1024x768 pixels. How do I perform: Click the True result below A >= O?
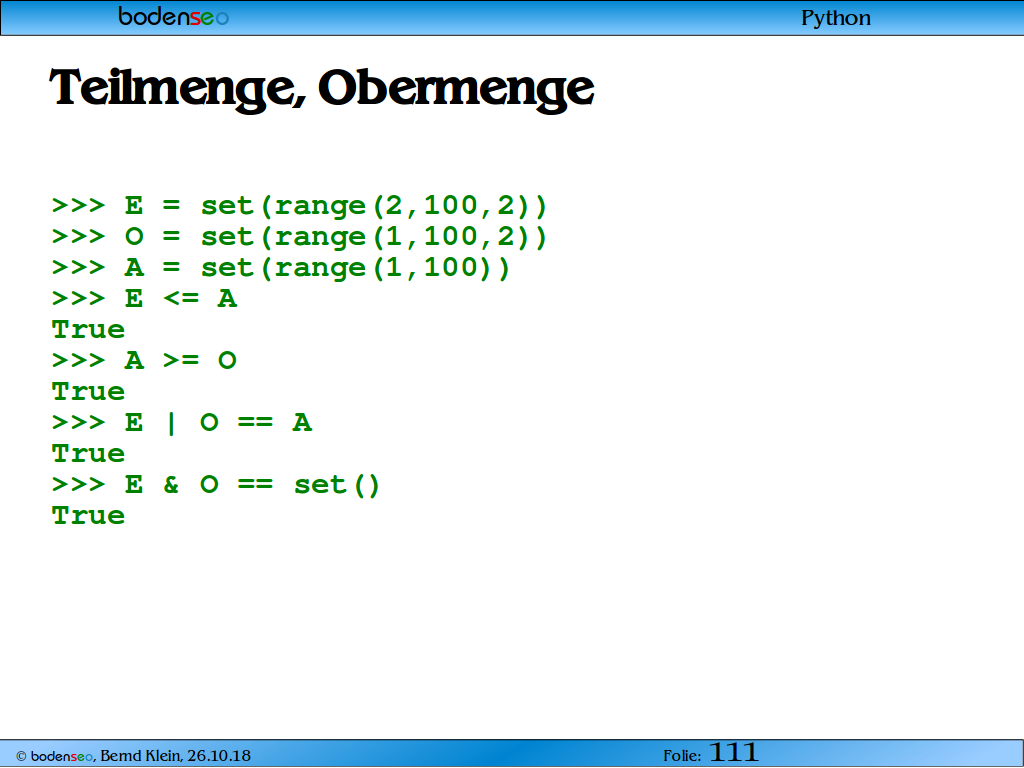(x=88, y=391)
